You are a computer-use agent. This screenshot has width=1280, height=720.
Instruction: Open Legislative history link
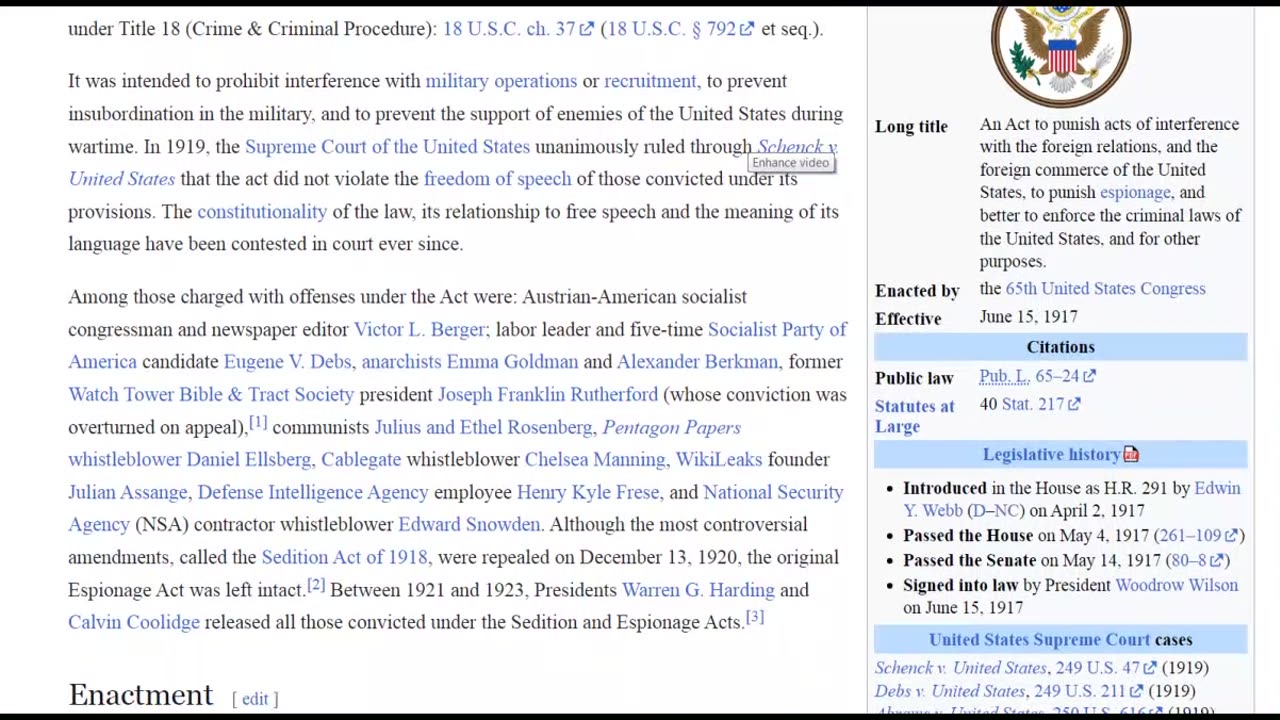coord(1051,455)
